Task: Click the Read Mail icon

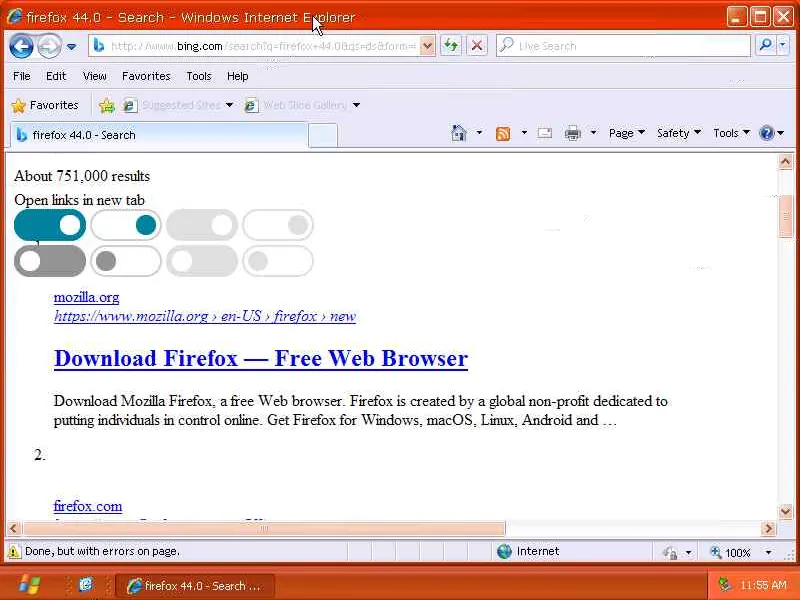Action: click(x=544, y=133)
